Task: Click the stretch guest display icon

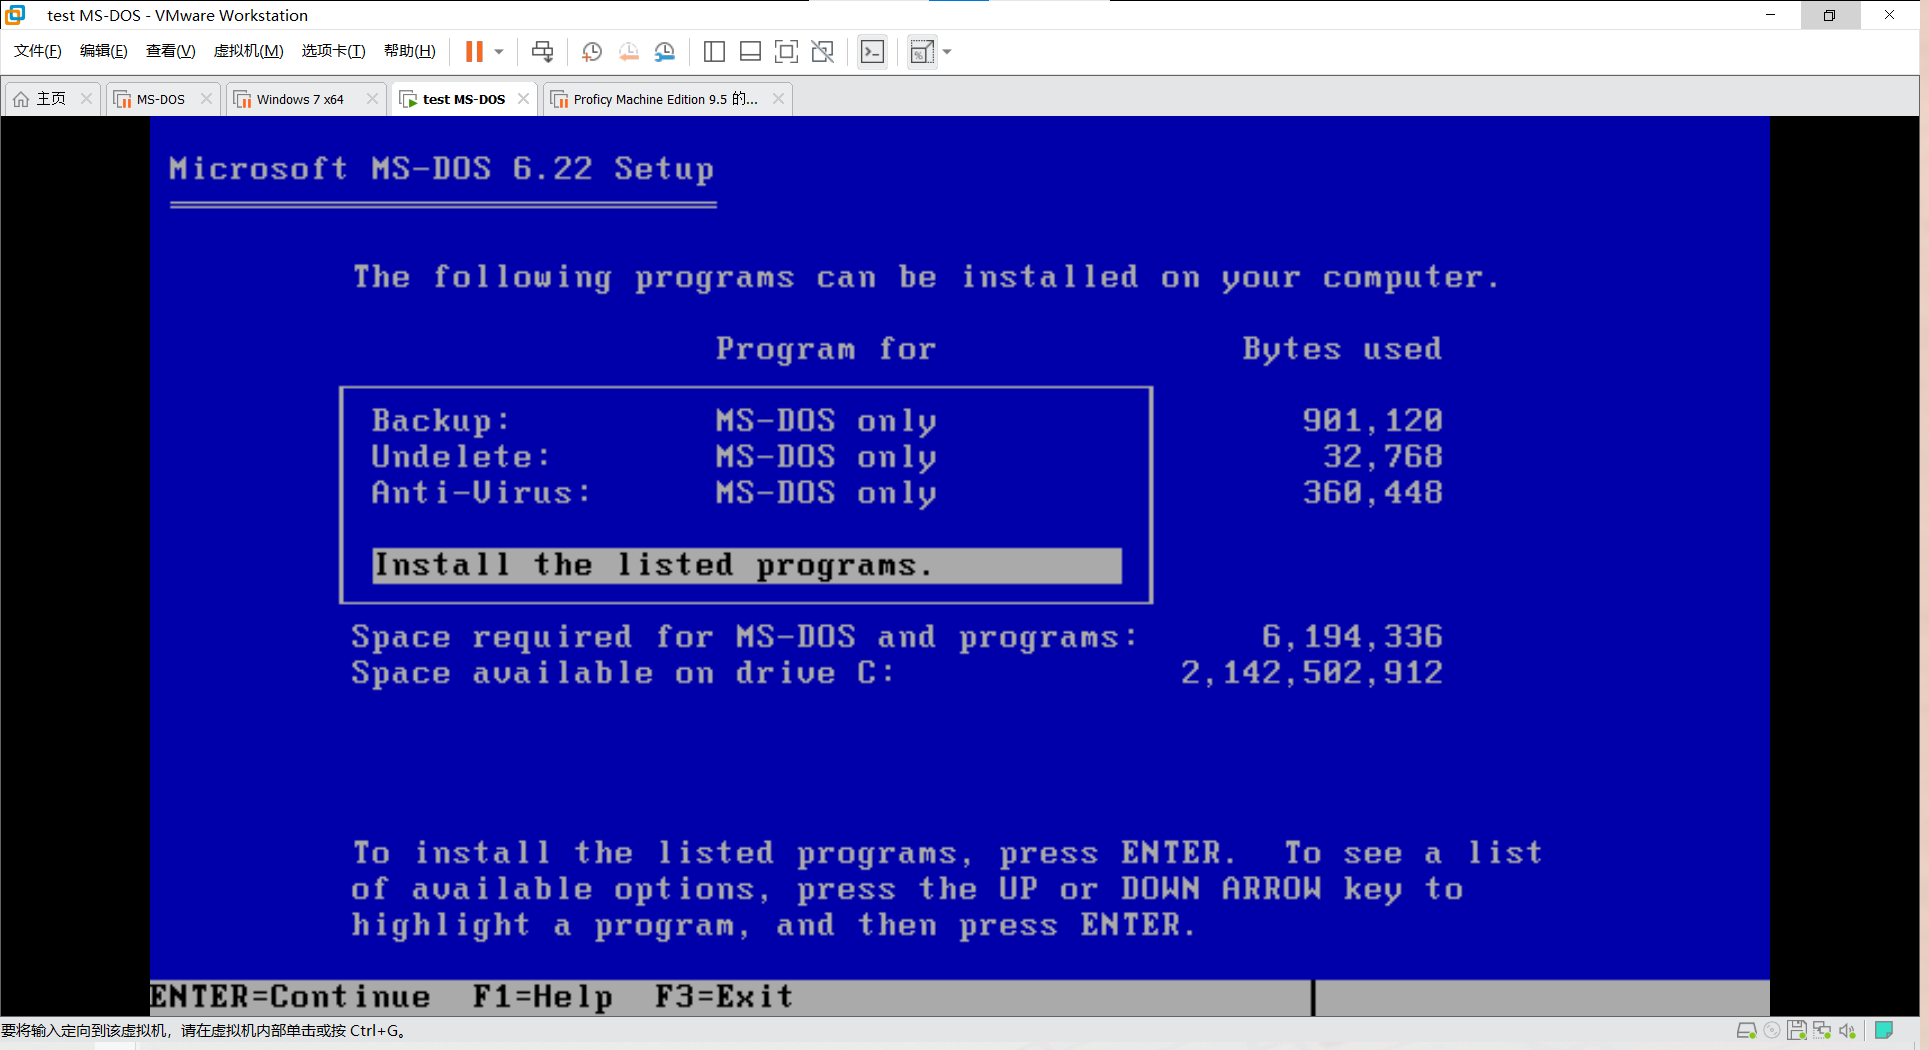Action: tap(922, 52)
